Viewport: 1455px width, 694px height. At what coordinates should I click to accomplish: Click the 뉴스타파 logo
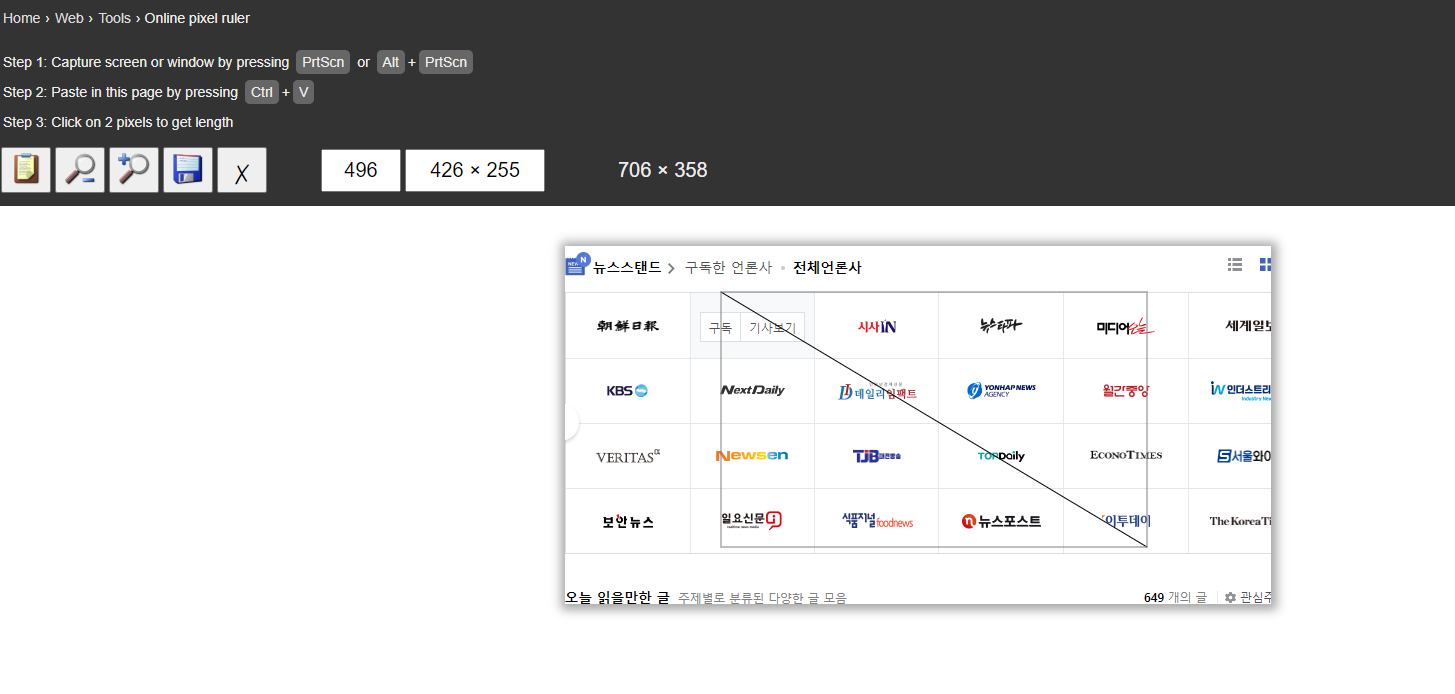1001,325
